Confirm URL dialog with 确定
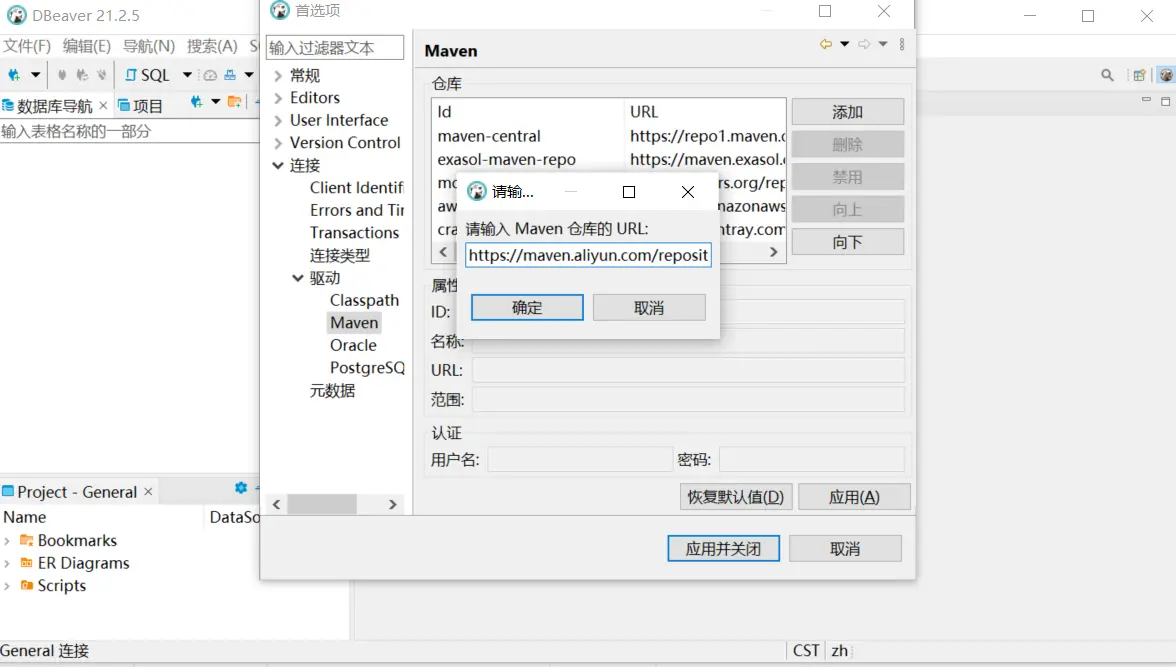1176x667 pixels. [527, 308]
